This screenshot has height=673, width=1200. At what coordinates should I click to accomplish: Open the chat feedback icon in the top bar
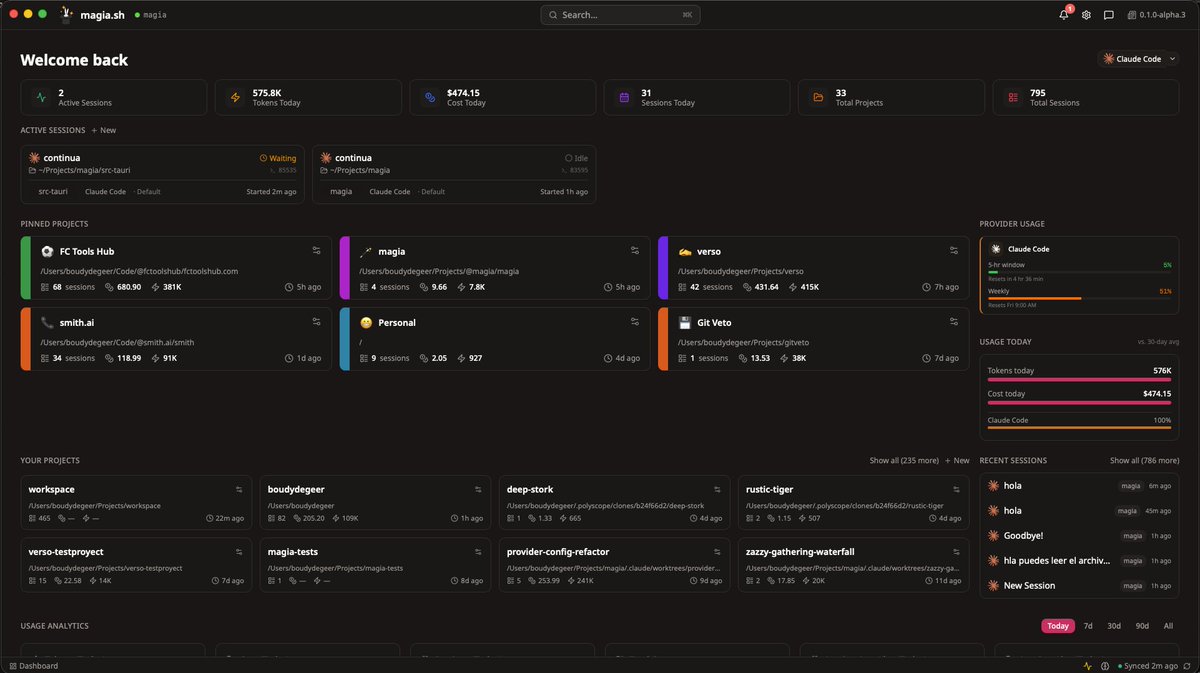tap(1110, 15)
